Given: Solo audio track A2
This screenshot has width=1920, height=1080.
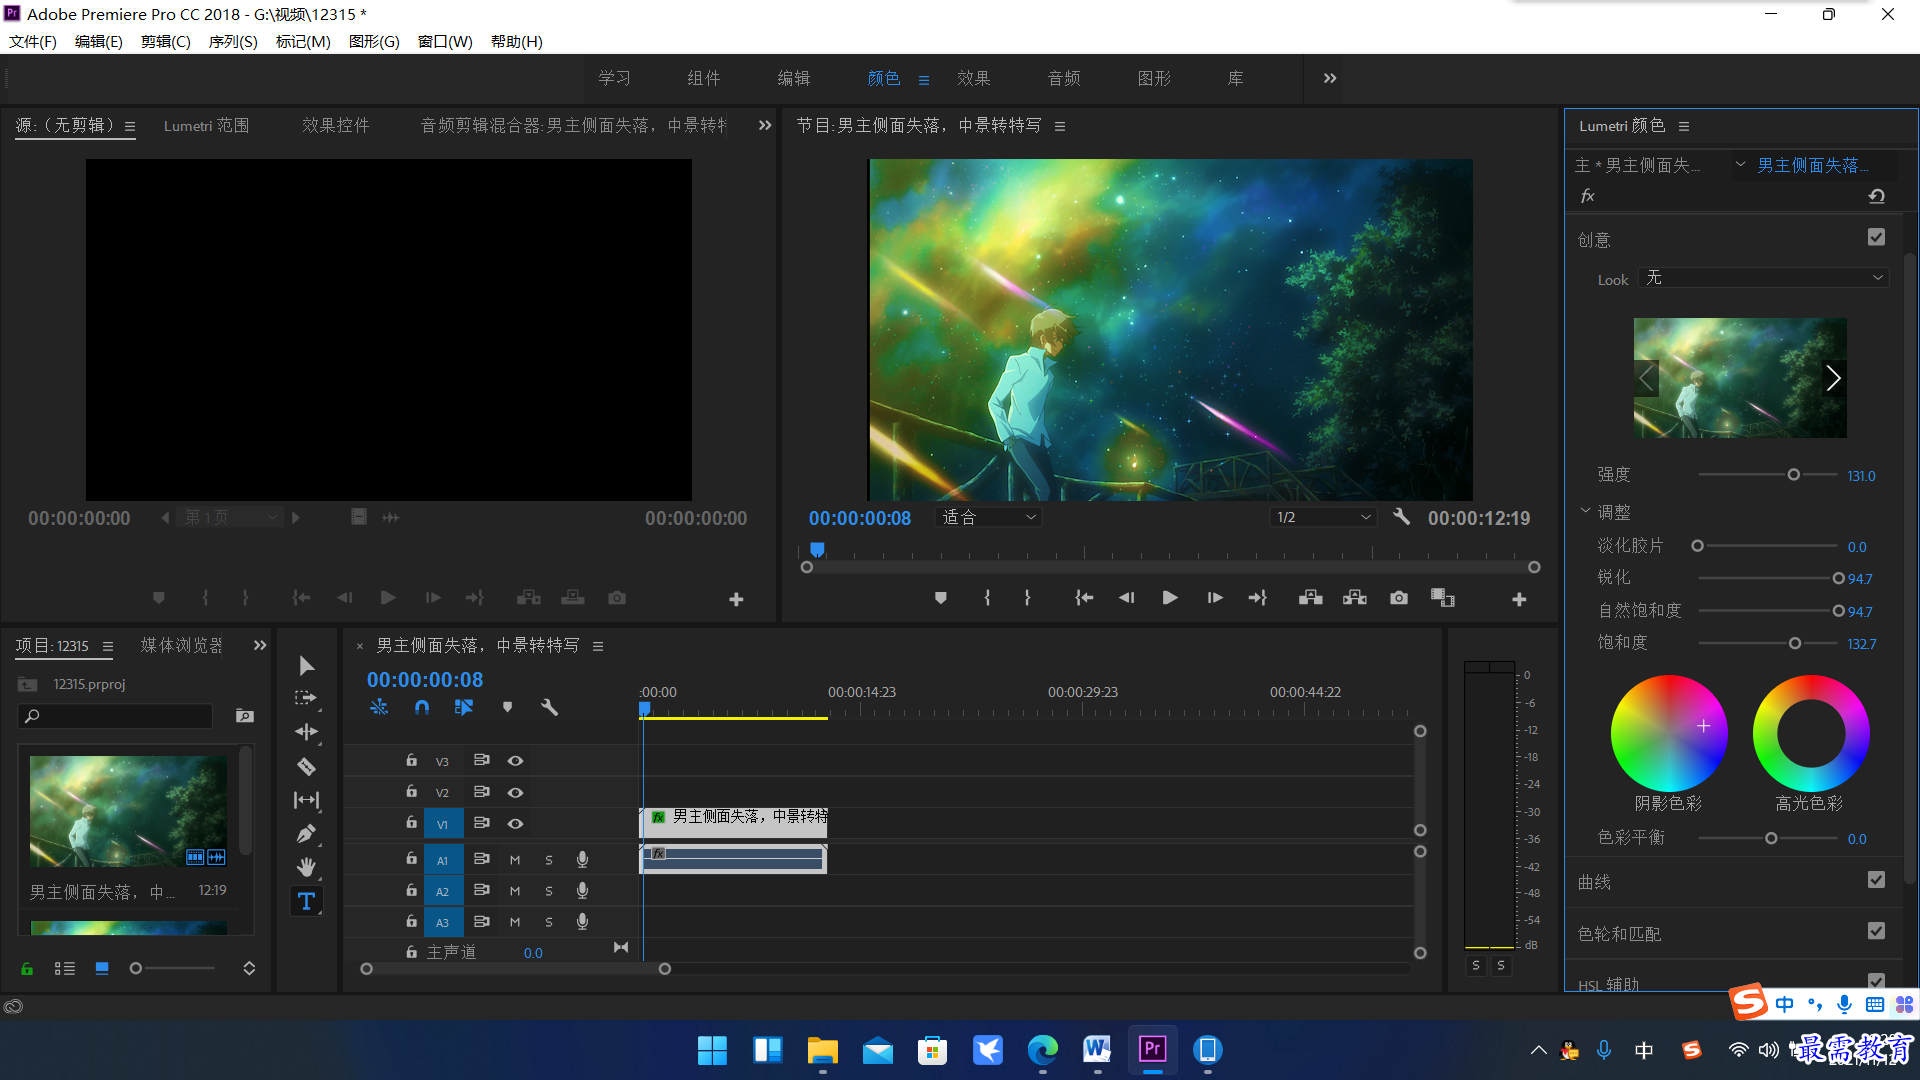Looking at the screenshot, I should pyautogui.click(x=549, y=891).
